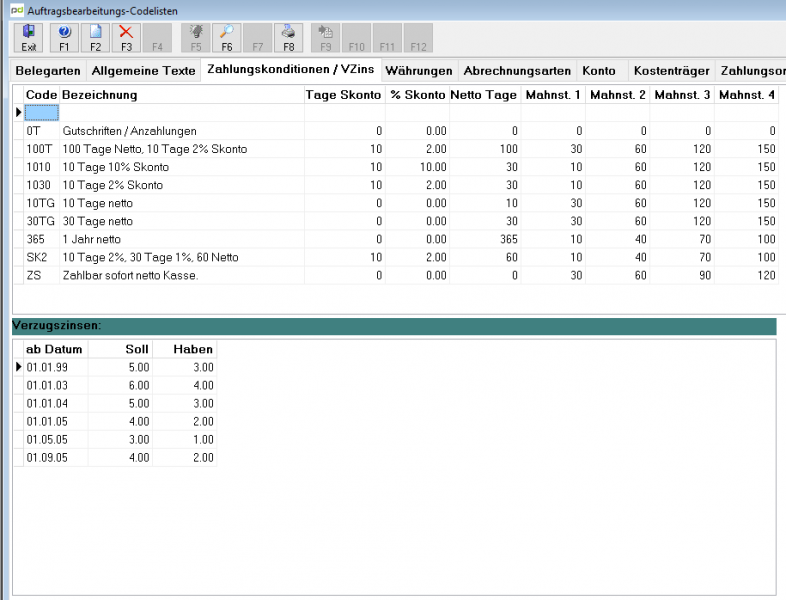Image resolution: width=786 pixels, height=600 pixels.
Task: Click Haben value 1.00
Action: [x=184, y=440]
